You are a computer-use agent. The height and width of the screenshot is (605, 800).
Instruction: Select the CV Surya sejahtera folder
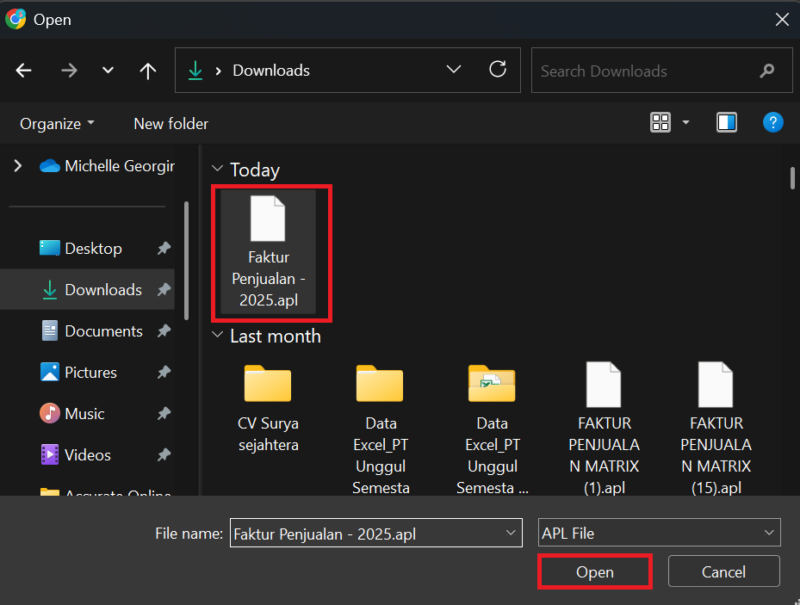point(268,410)
